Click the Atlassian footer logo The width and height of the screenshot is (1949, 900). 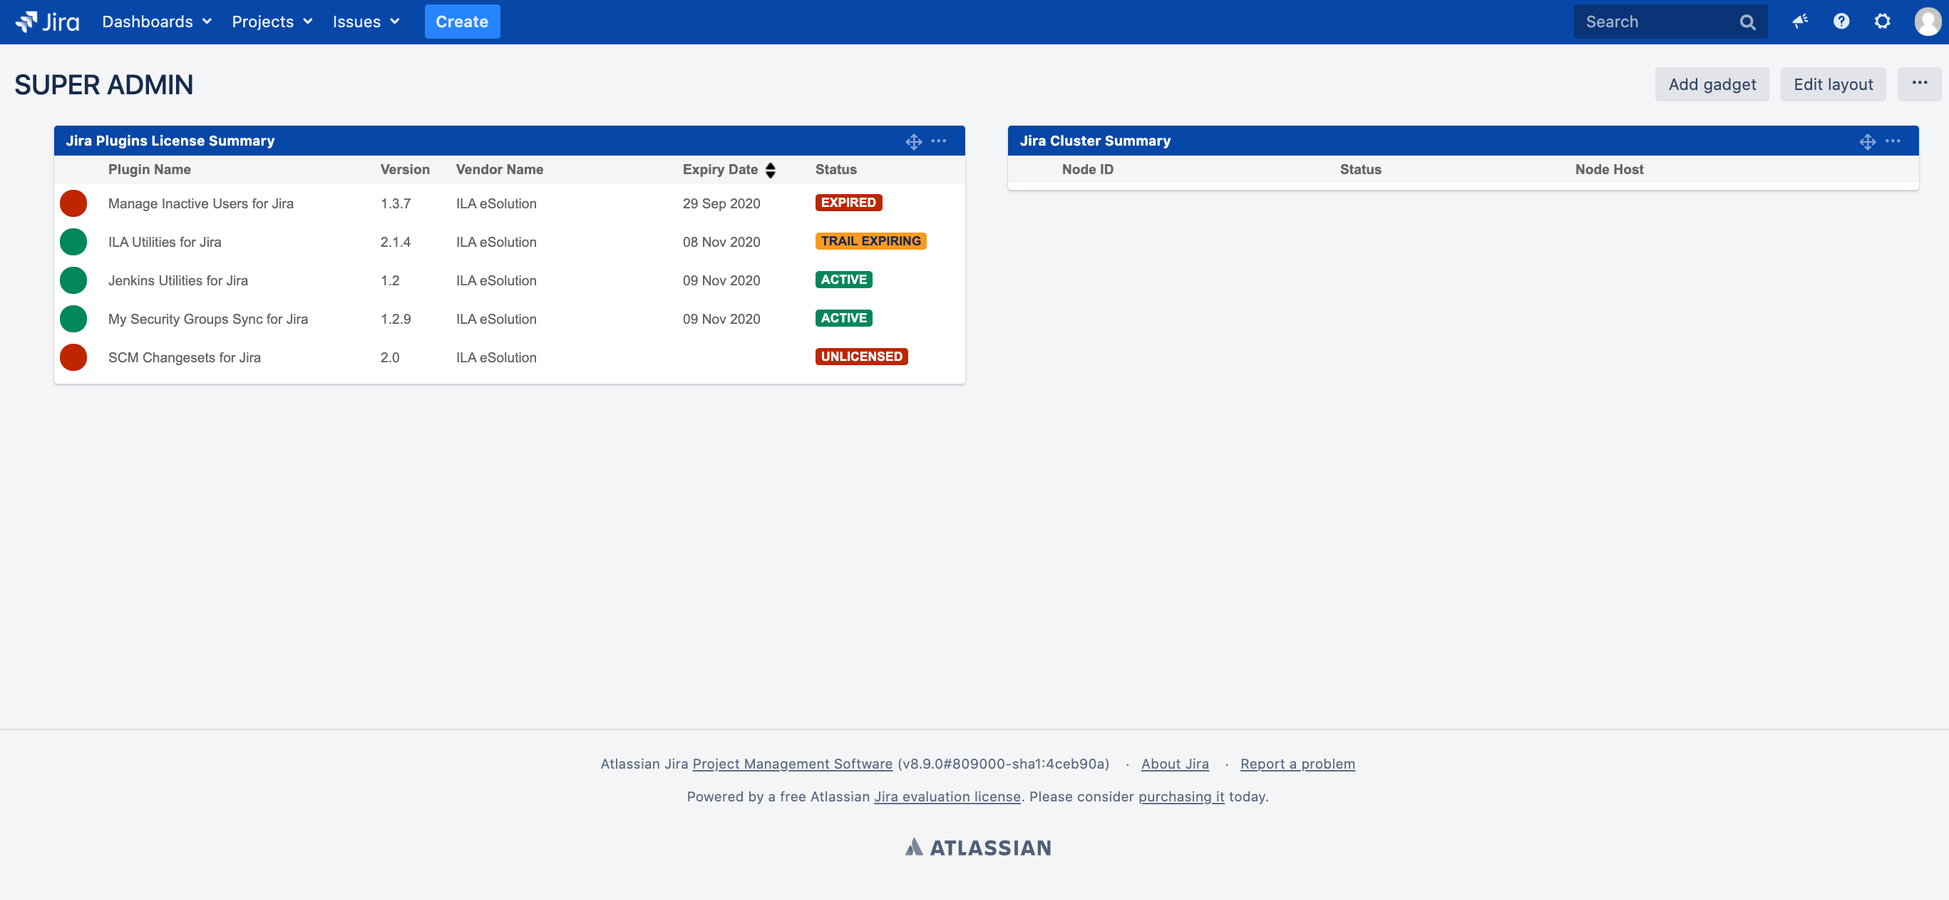978,848
